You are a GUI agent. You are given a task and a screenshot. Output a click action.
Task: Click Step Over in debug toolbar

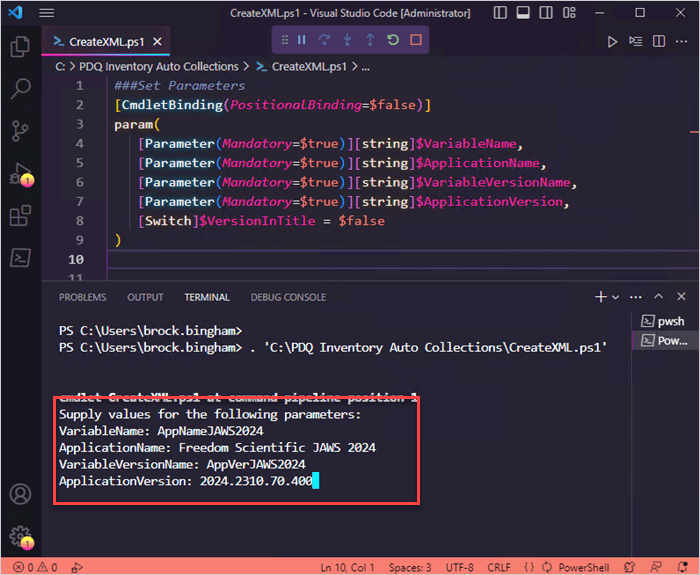tap(325, 40)
